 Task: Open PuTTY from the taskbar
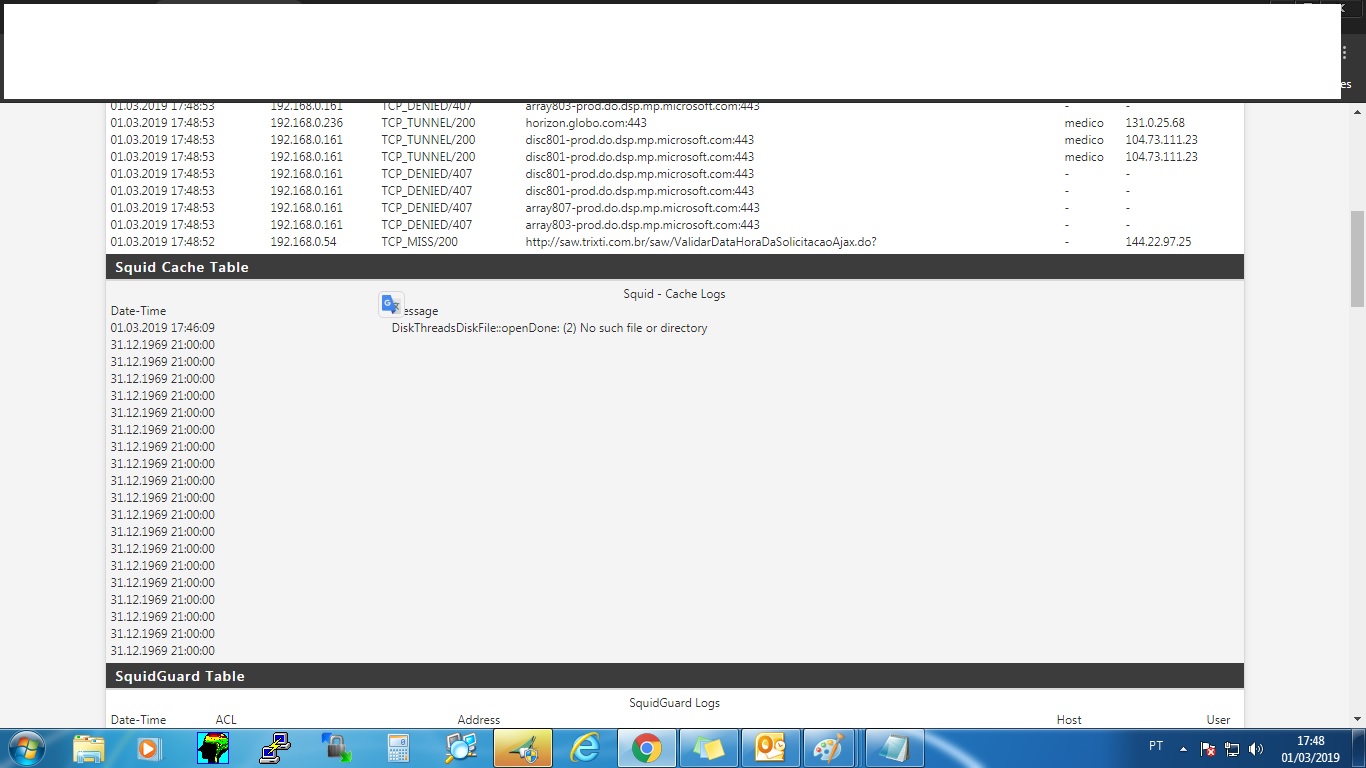click(x=274, y=748)
